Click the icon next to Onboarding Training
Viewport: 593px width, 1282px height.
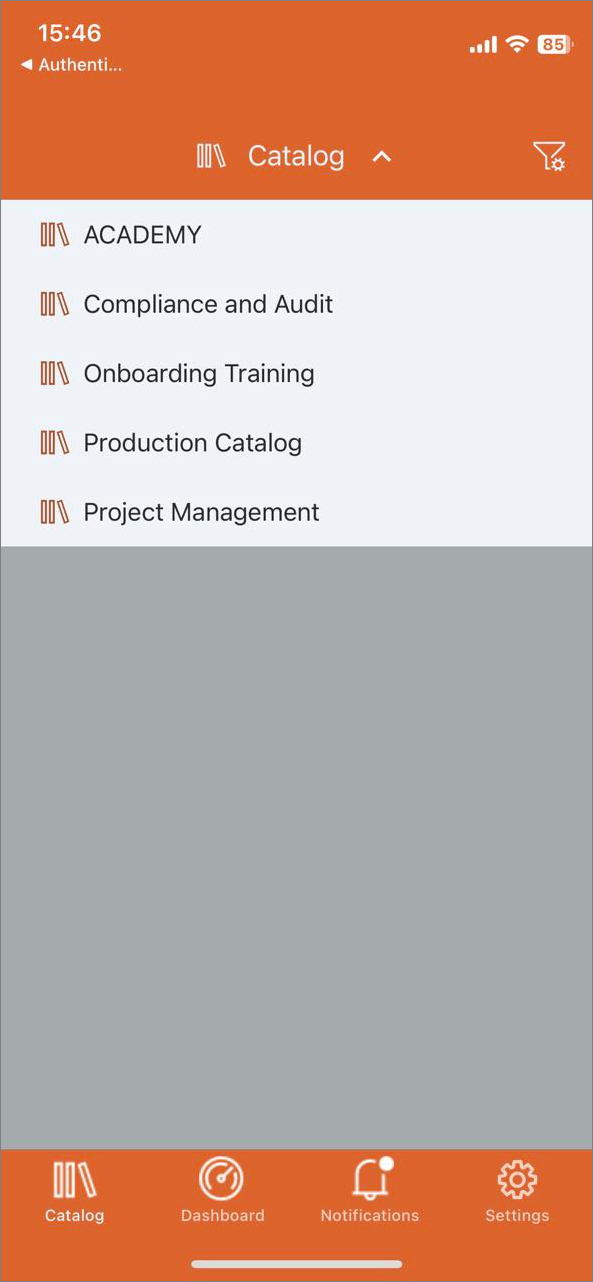coord(54,373)
